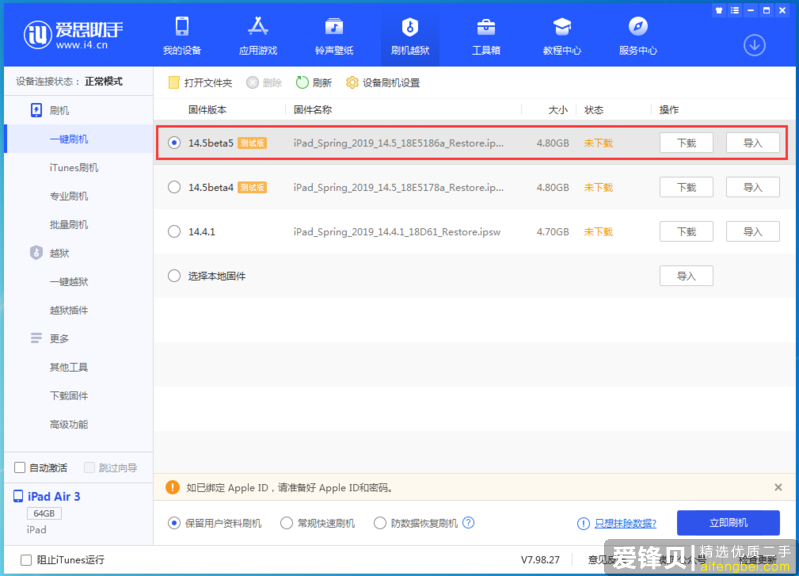Click the orange warning exclamation icon
Image resolution: width=799 pixels, height=576 pixels.
pos(173,487)
